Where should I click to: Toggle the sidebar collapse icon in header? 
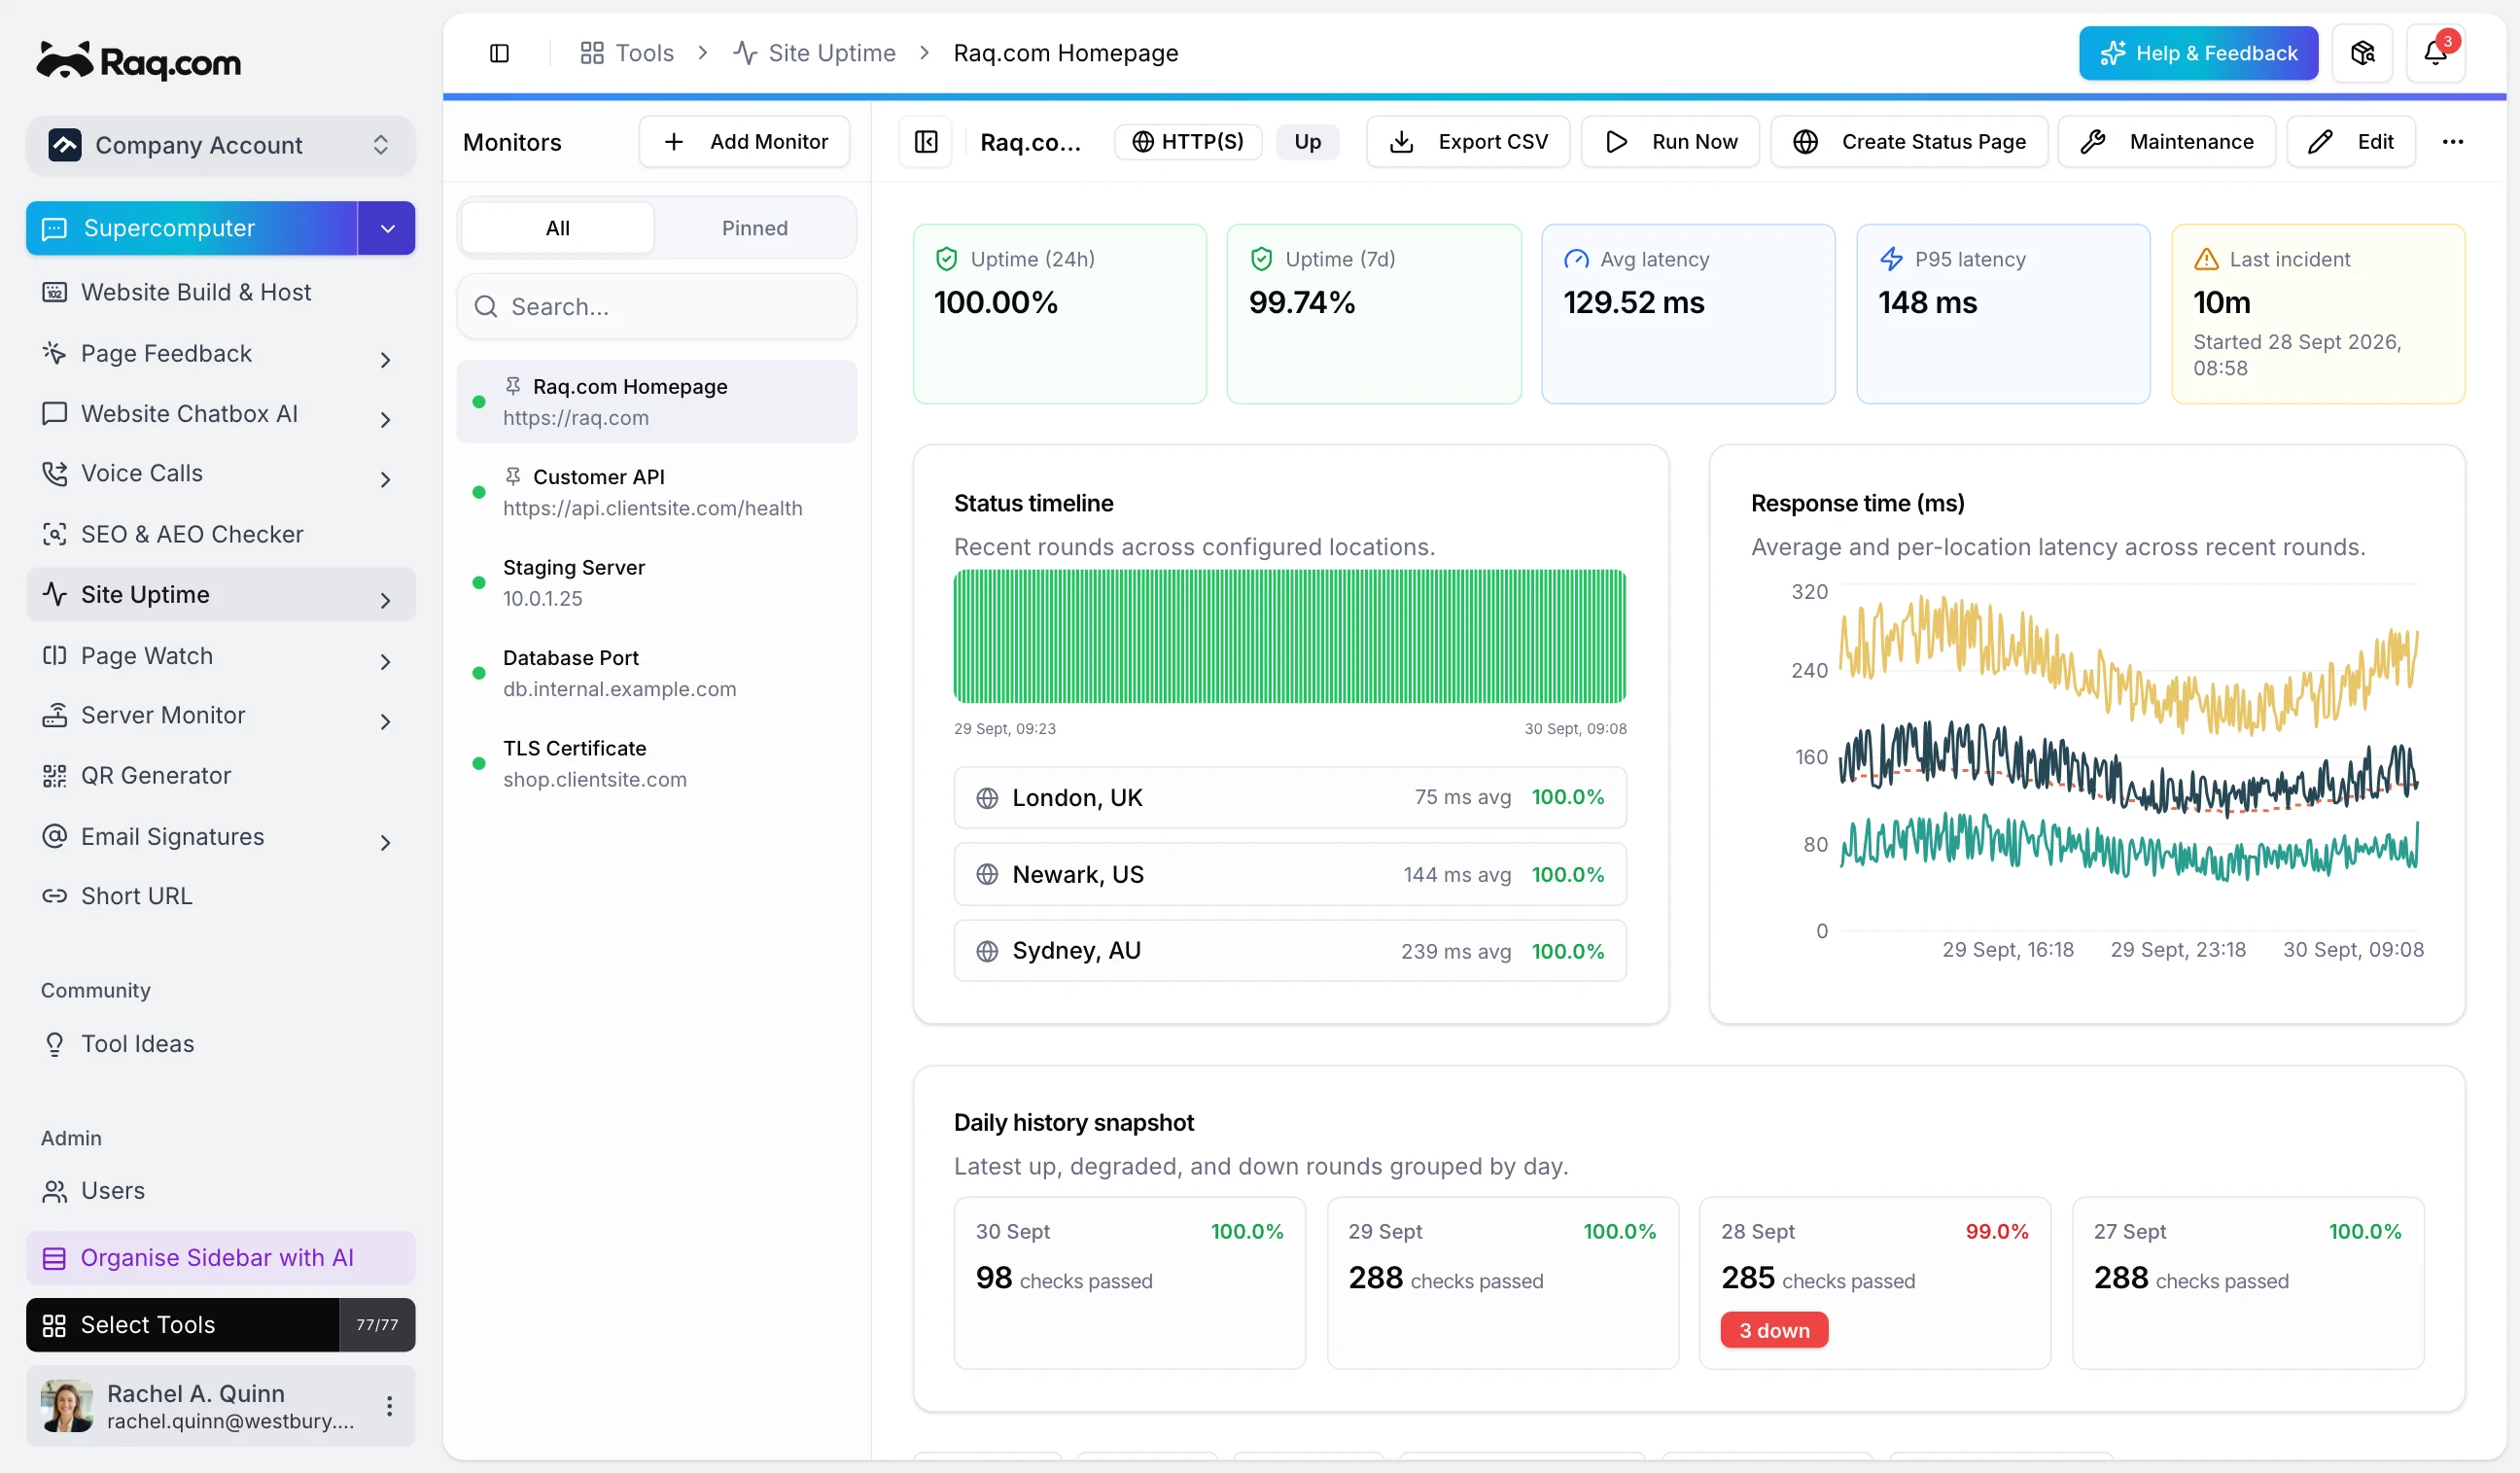[499, 53]
